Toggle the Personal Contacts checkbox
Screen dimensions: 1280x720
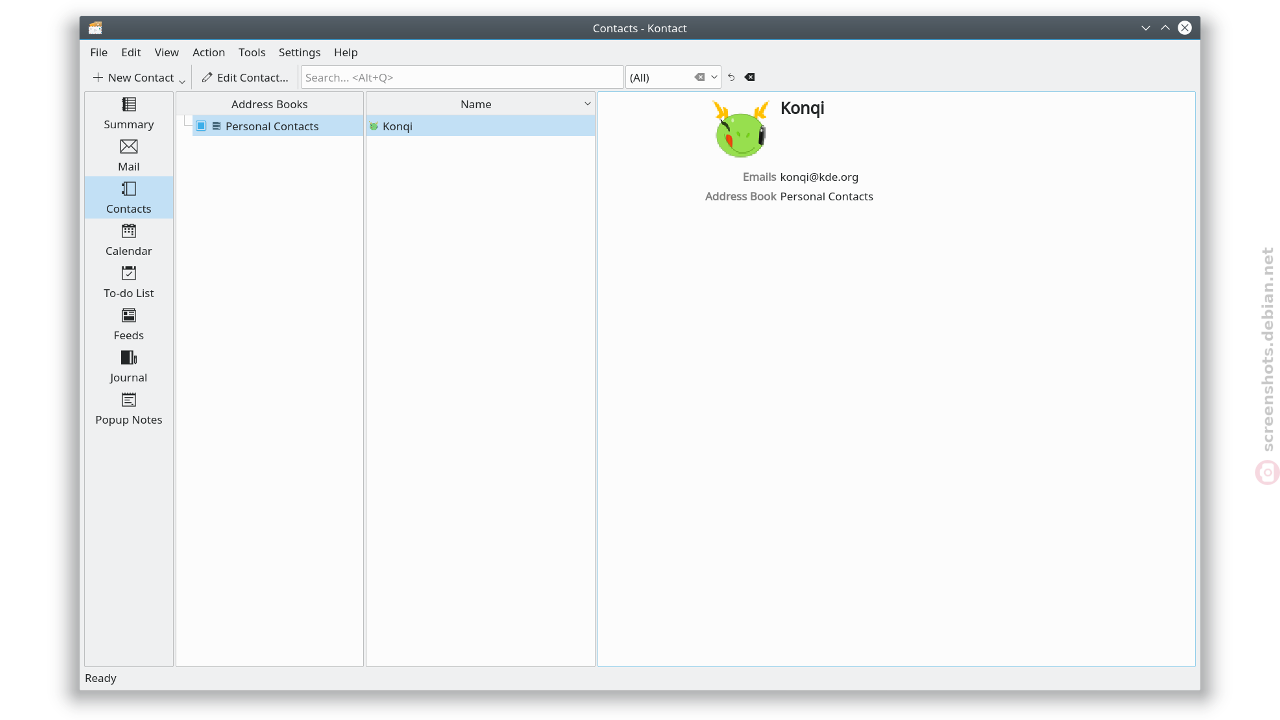[201, 126]
